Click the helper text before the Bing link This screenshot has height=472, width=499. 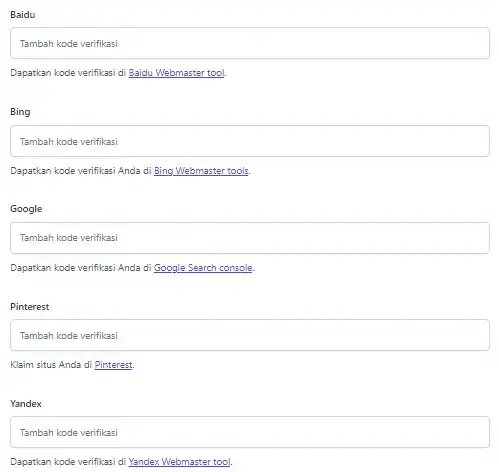pyautogui.click(x=81, y=171)
